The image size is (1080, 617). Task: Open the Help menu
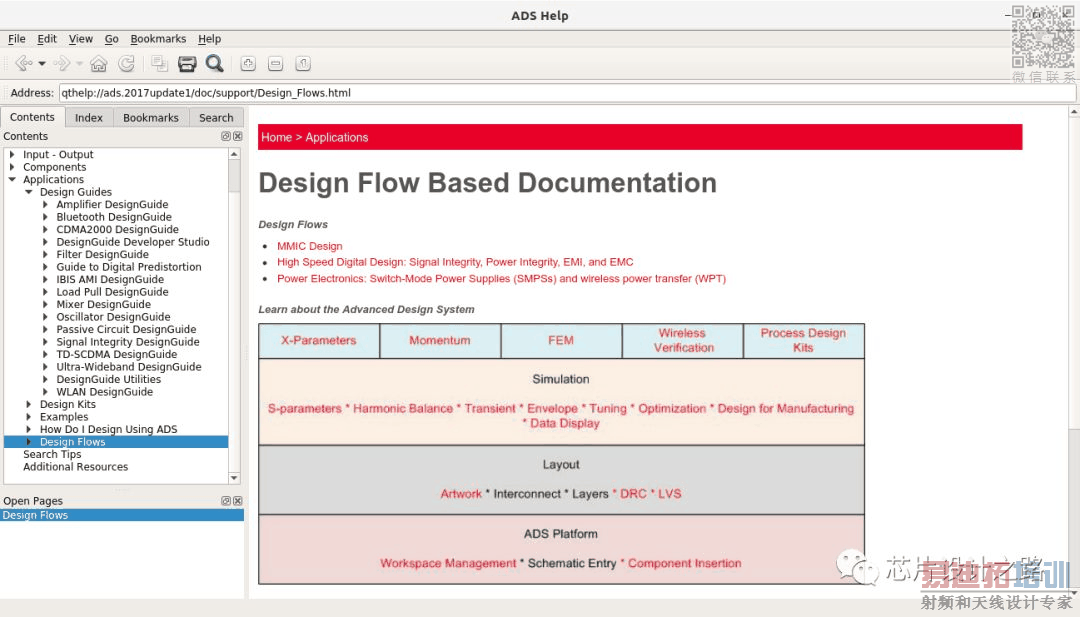tap(209, 39)
